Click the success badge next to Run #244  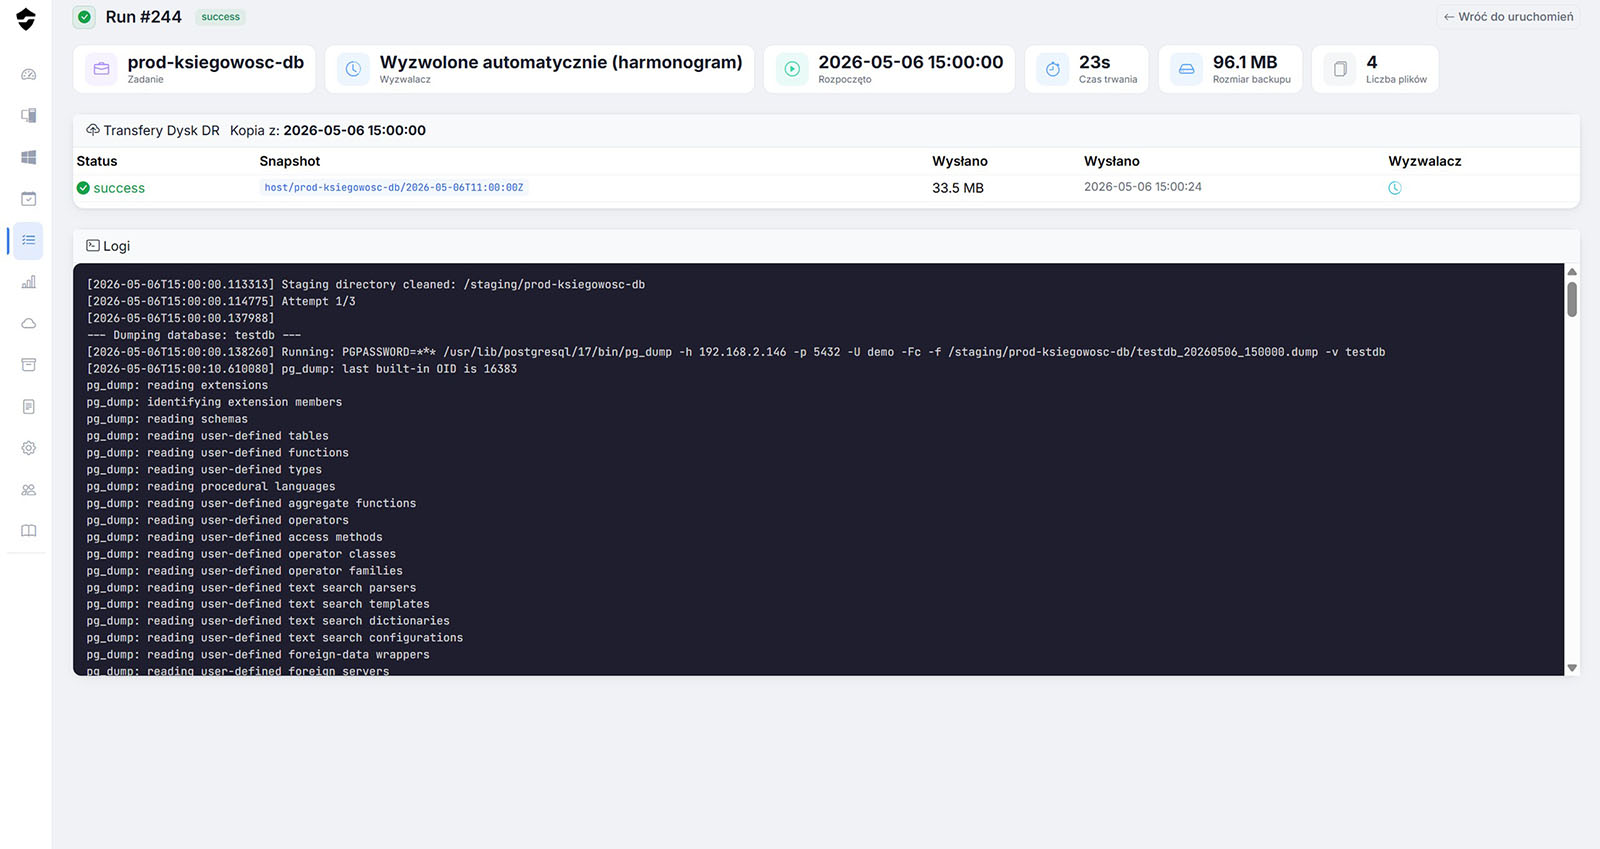click(x=221, y=17)
